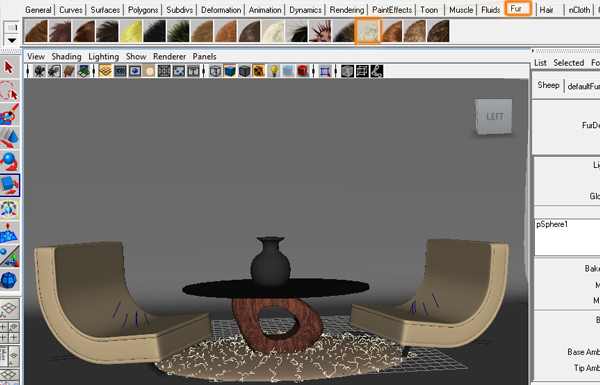The image size is (600, 385).
Task: Open the viewport View menu
Action: (36, 57)
